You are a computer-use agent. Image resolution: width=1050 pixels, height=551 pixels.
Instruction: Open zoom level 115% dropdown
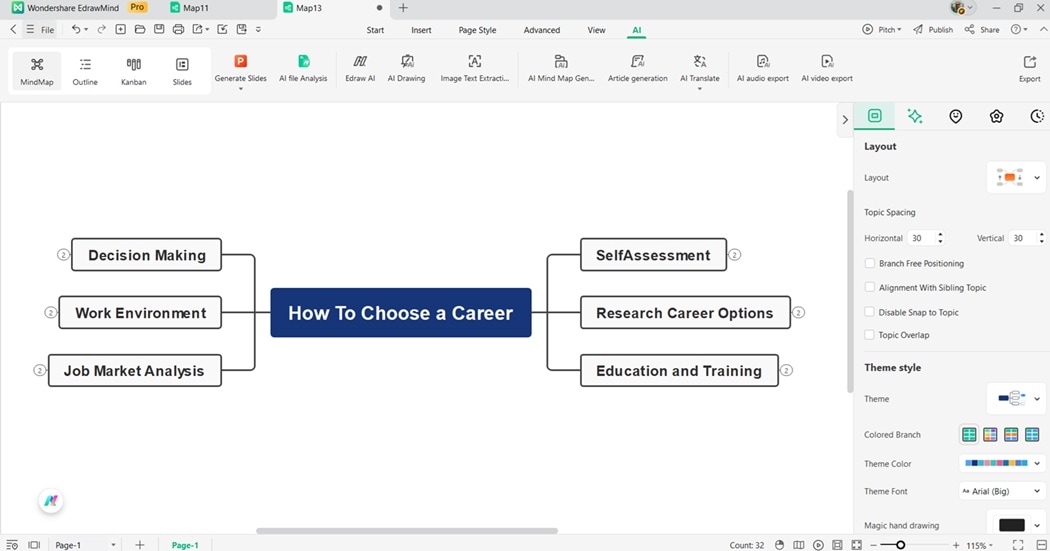(x=980, y=546)
